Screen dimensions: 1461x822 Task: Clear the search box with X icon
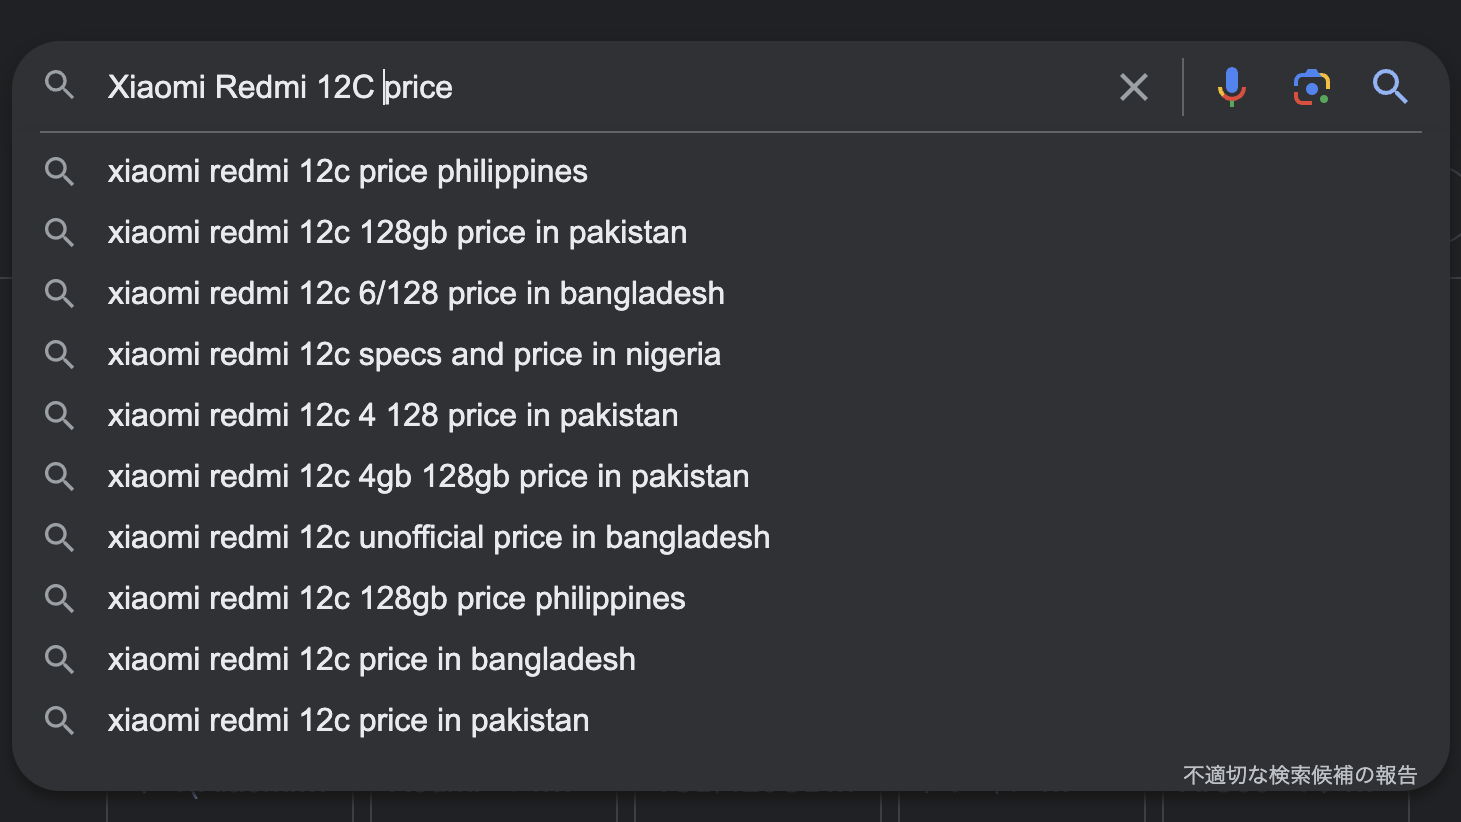coord(1134,87)
